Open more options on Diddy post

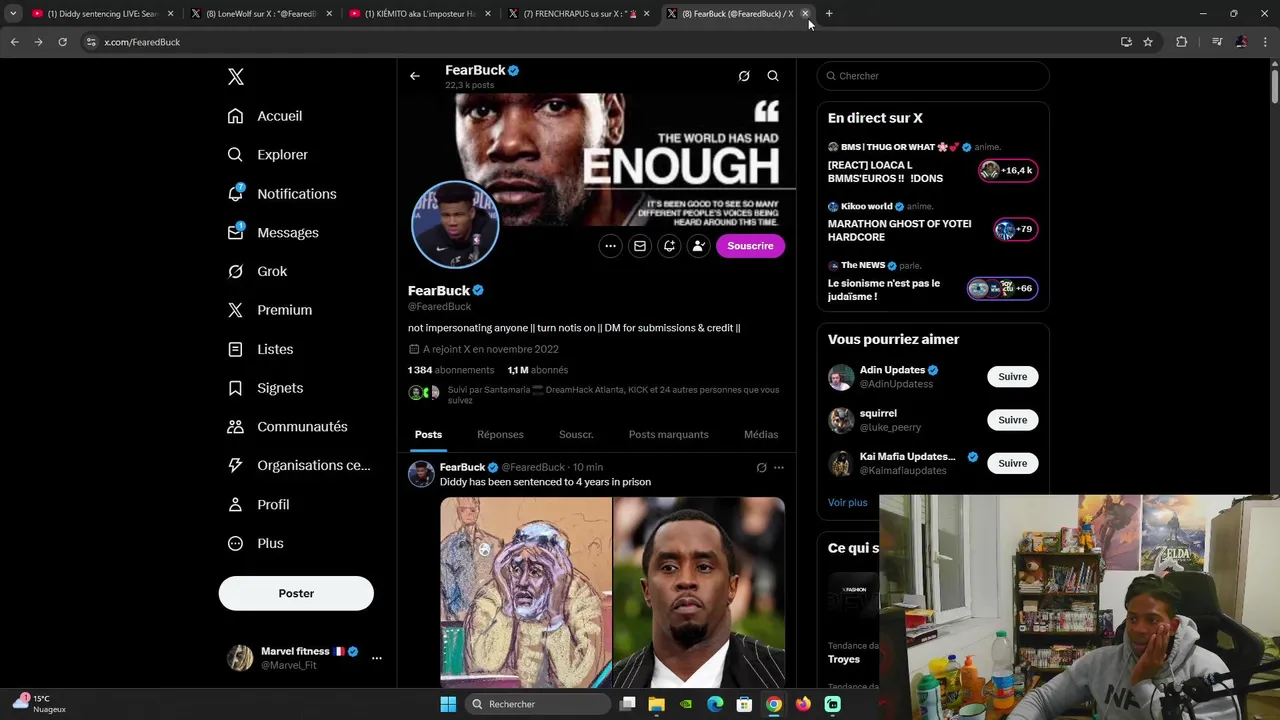coord(779,468)
